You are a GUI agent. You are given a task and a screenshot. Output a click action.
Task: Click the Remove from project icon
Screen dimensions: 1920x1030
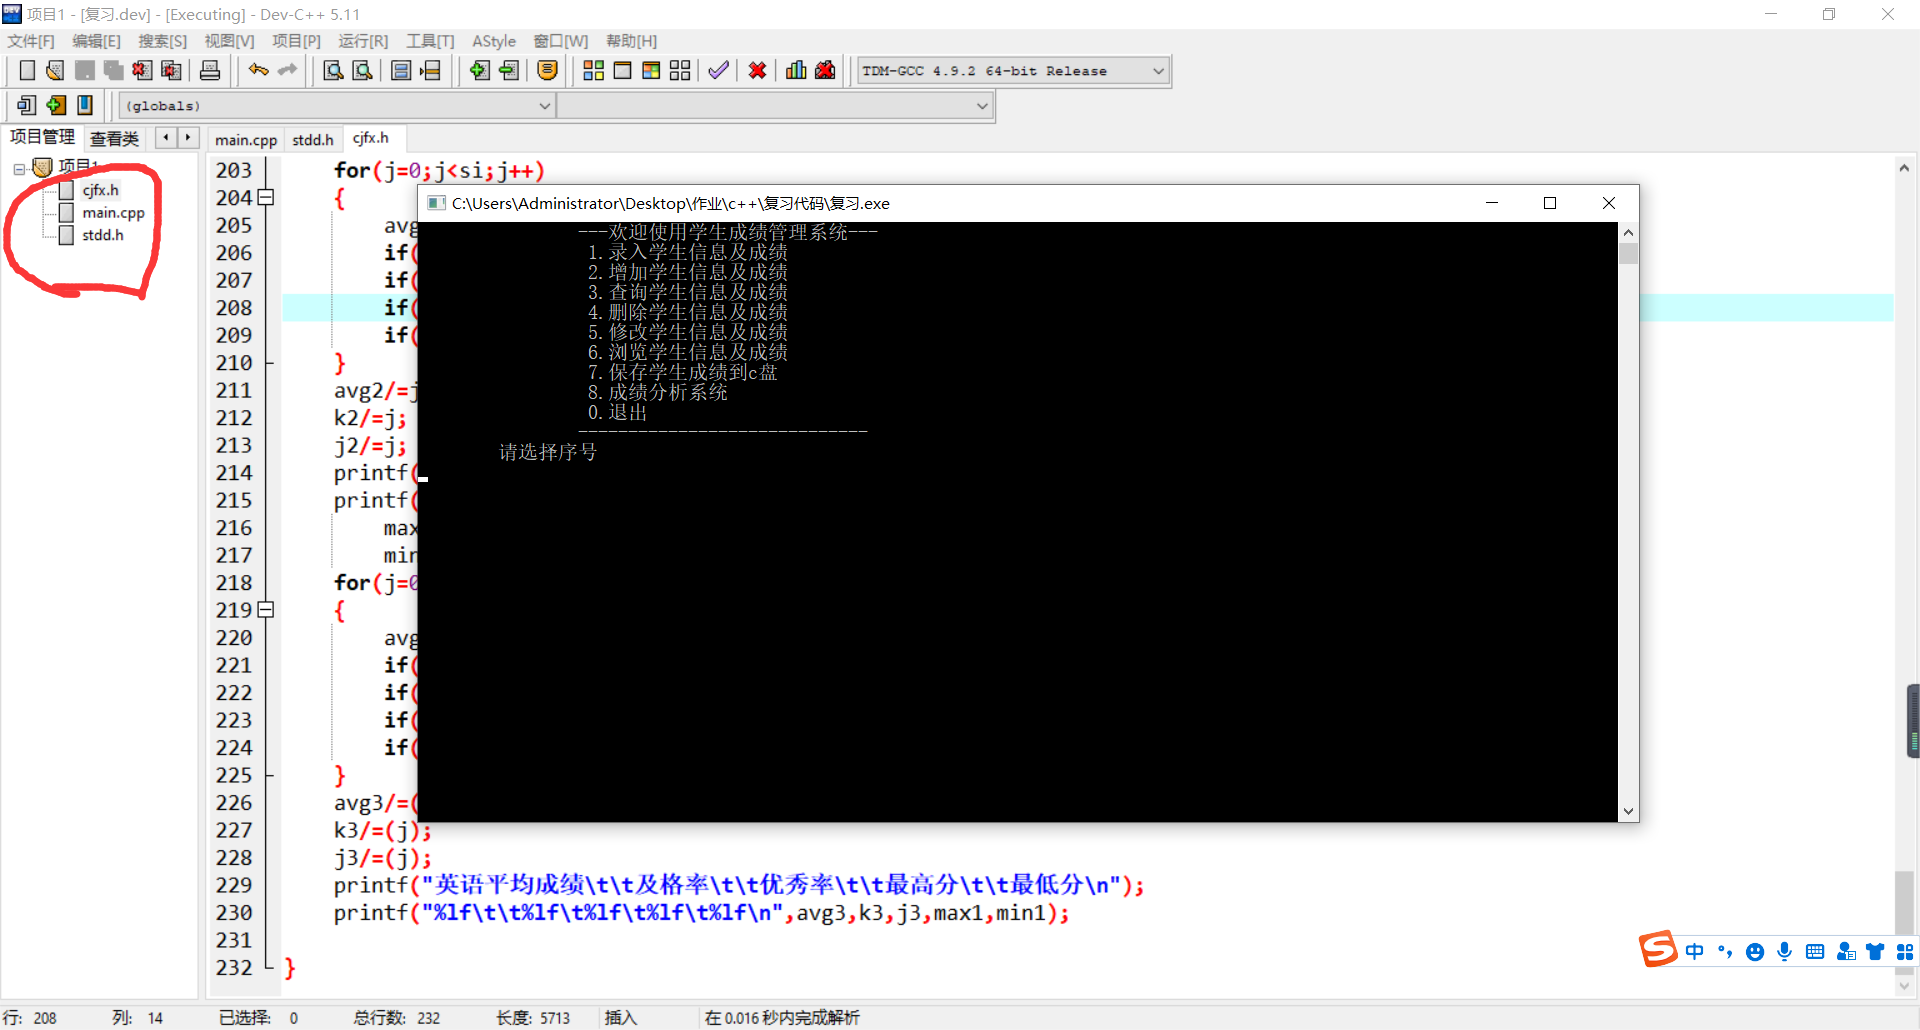509,70
